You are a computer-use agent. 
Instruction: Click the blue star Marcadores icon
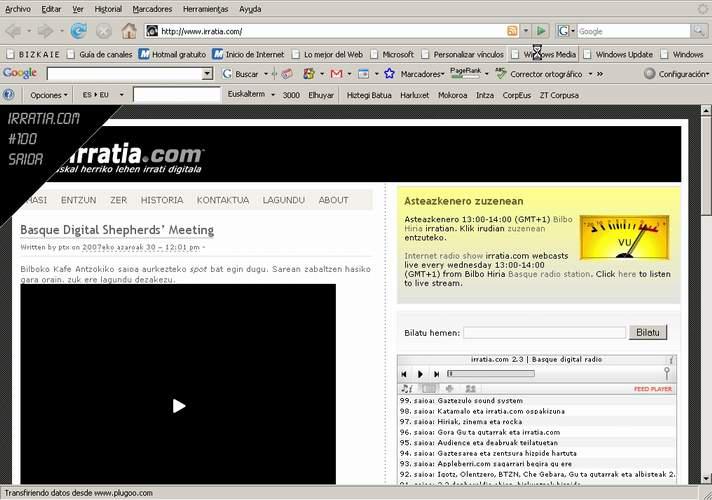[x=389, y=74]
